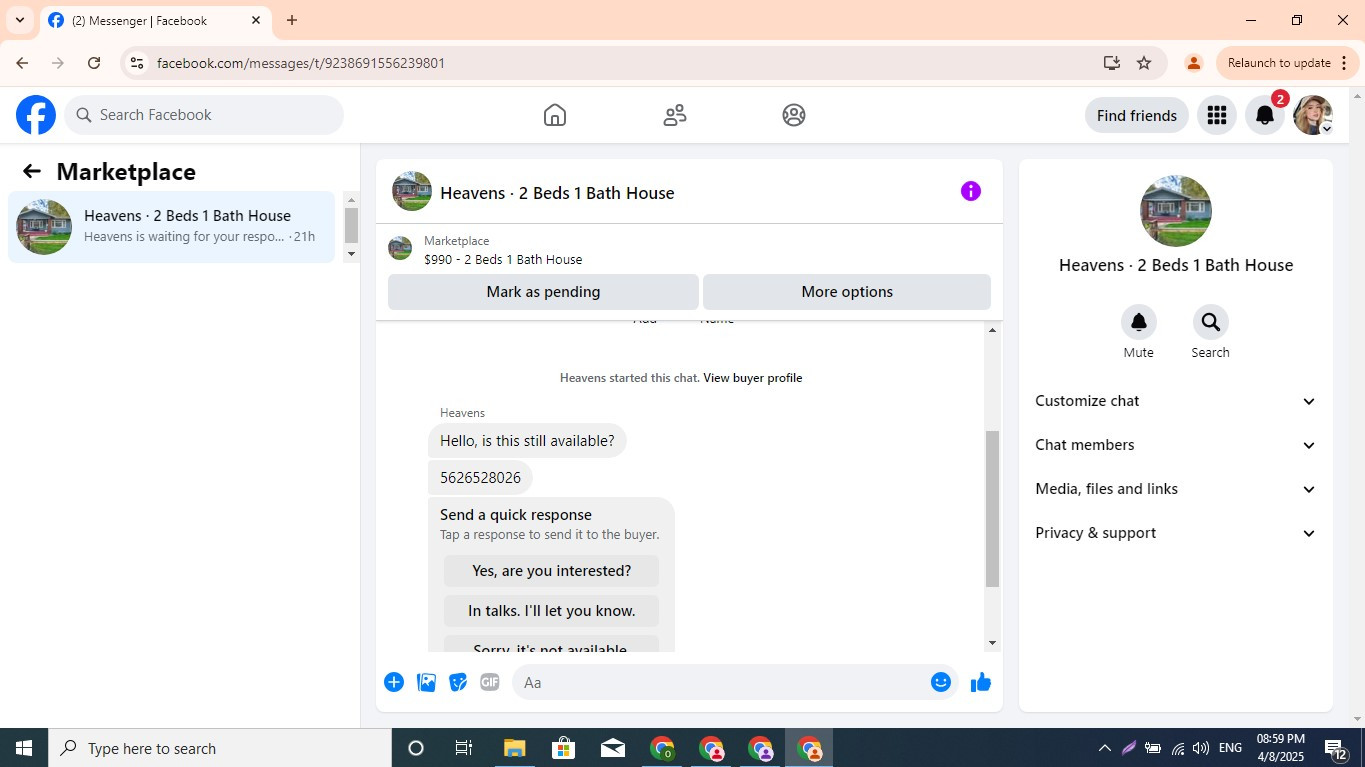1365x767 pixels.
Task: Click chat messages vertical scrollbar
Action: [992, 508]
